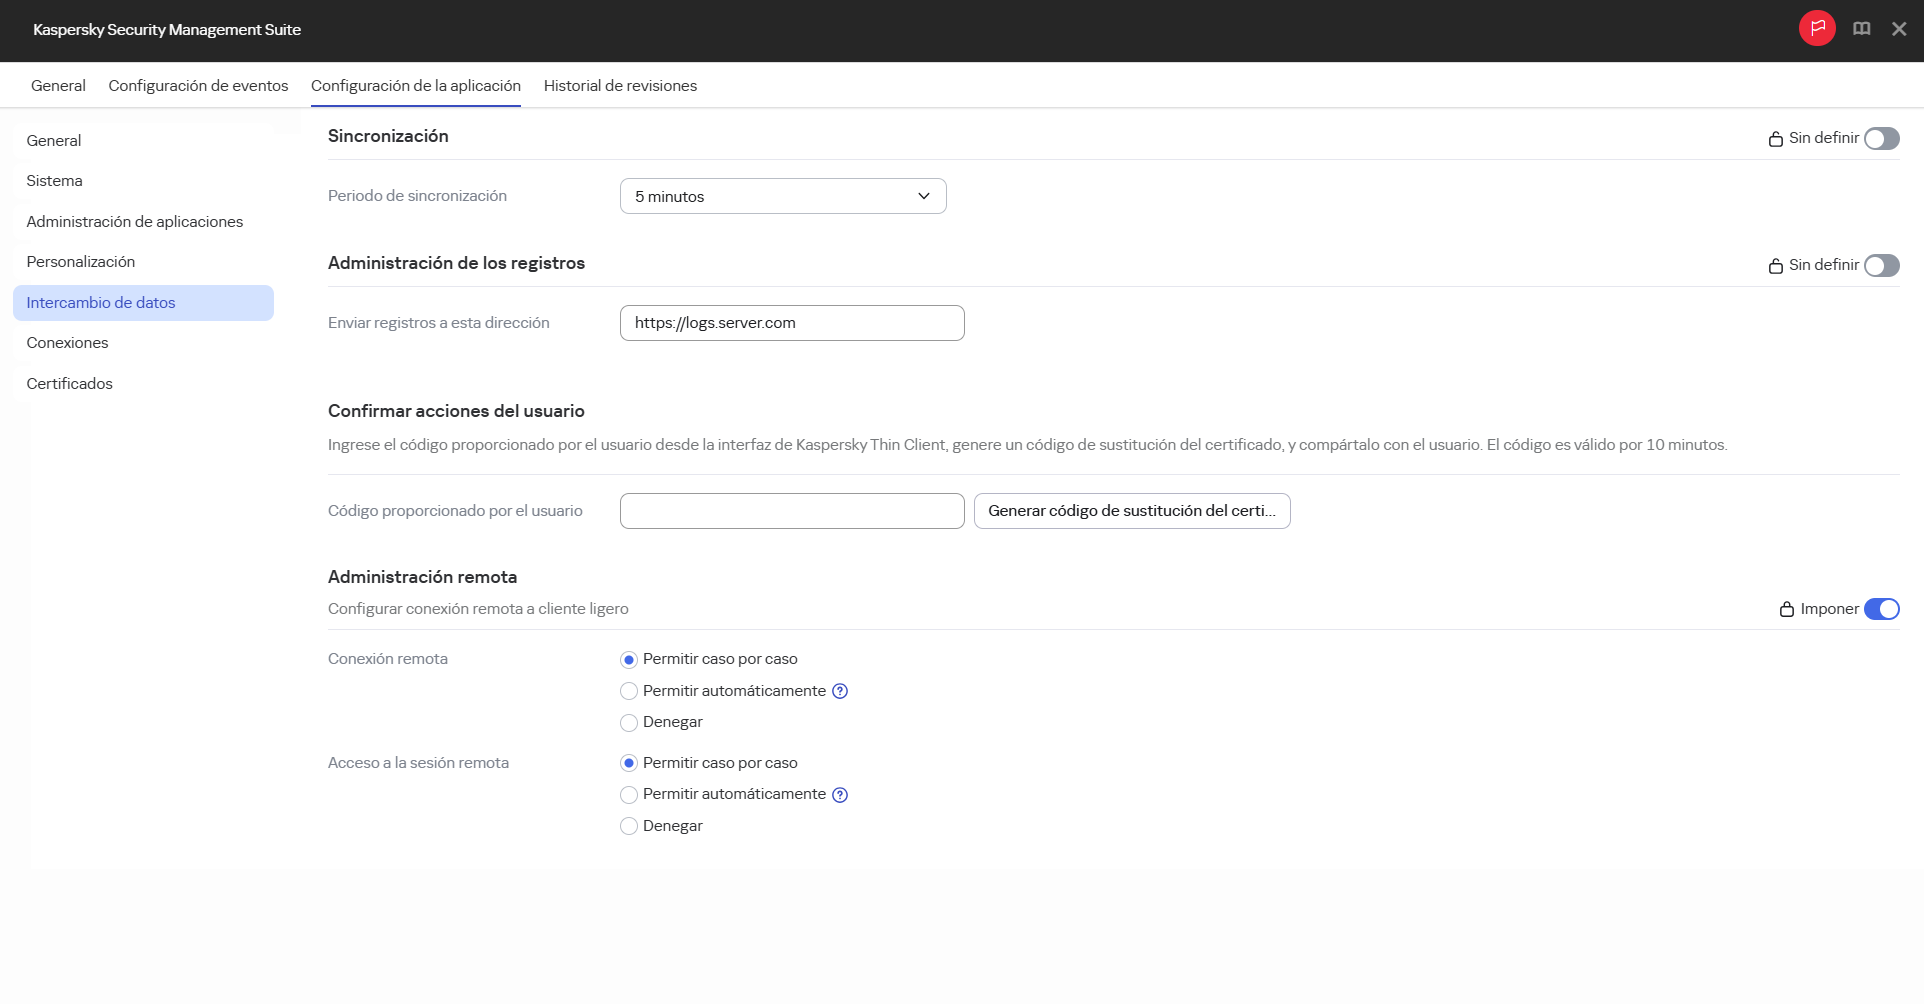Click the lock icon next to Imponer
Image resolution: width=1924 pixels, height=1004 pixels.
[x=1786, y=609]
